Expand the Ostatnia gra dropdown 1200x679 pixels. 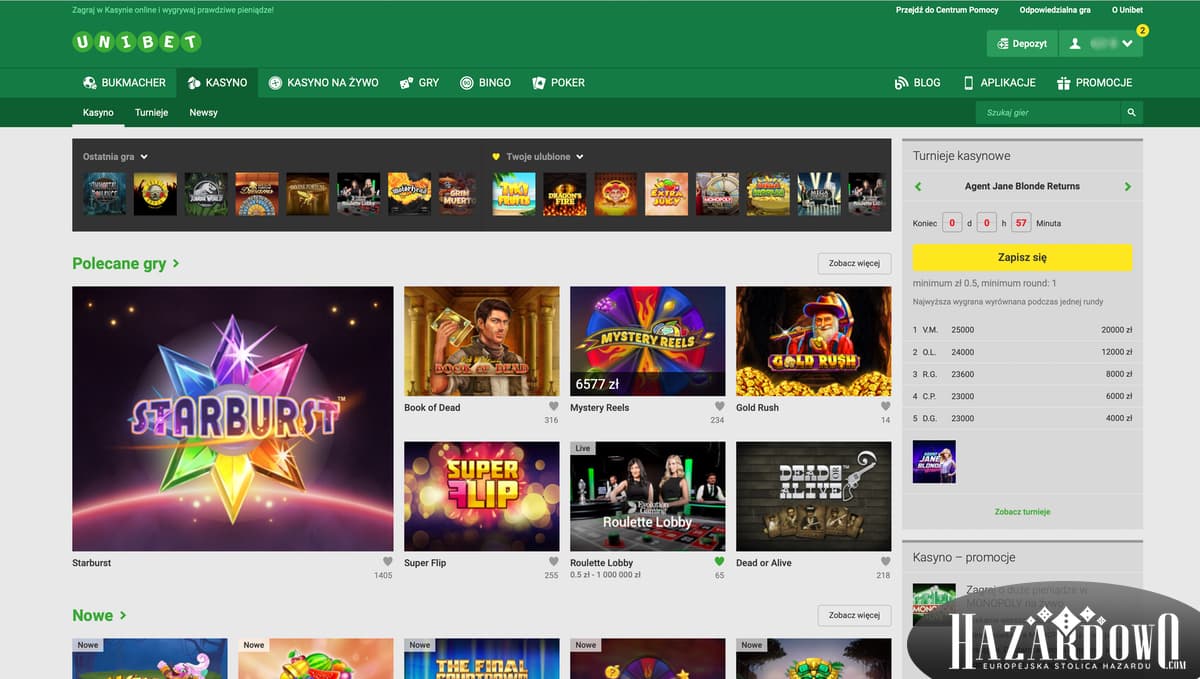click(x=144, y=157)
